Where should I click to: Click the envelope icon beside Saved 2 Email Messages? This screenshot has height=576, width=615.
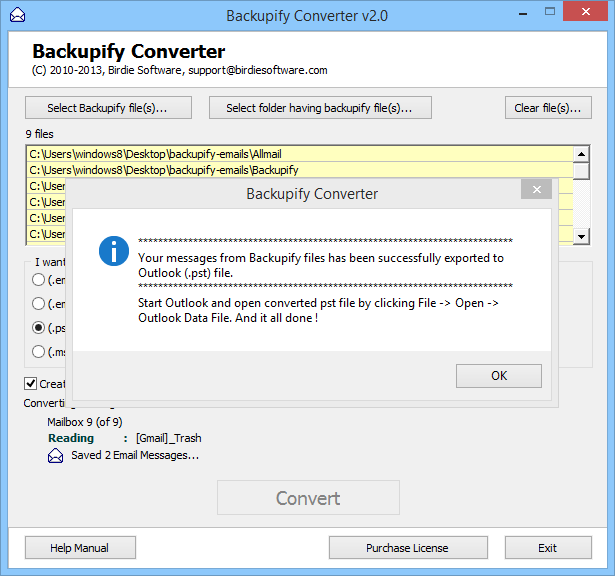56,456
